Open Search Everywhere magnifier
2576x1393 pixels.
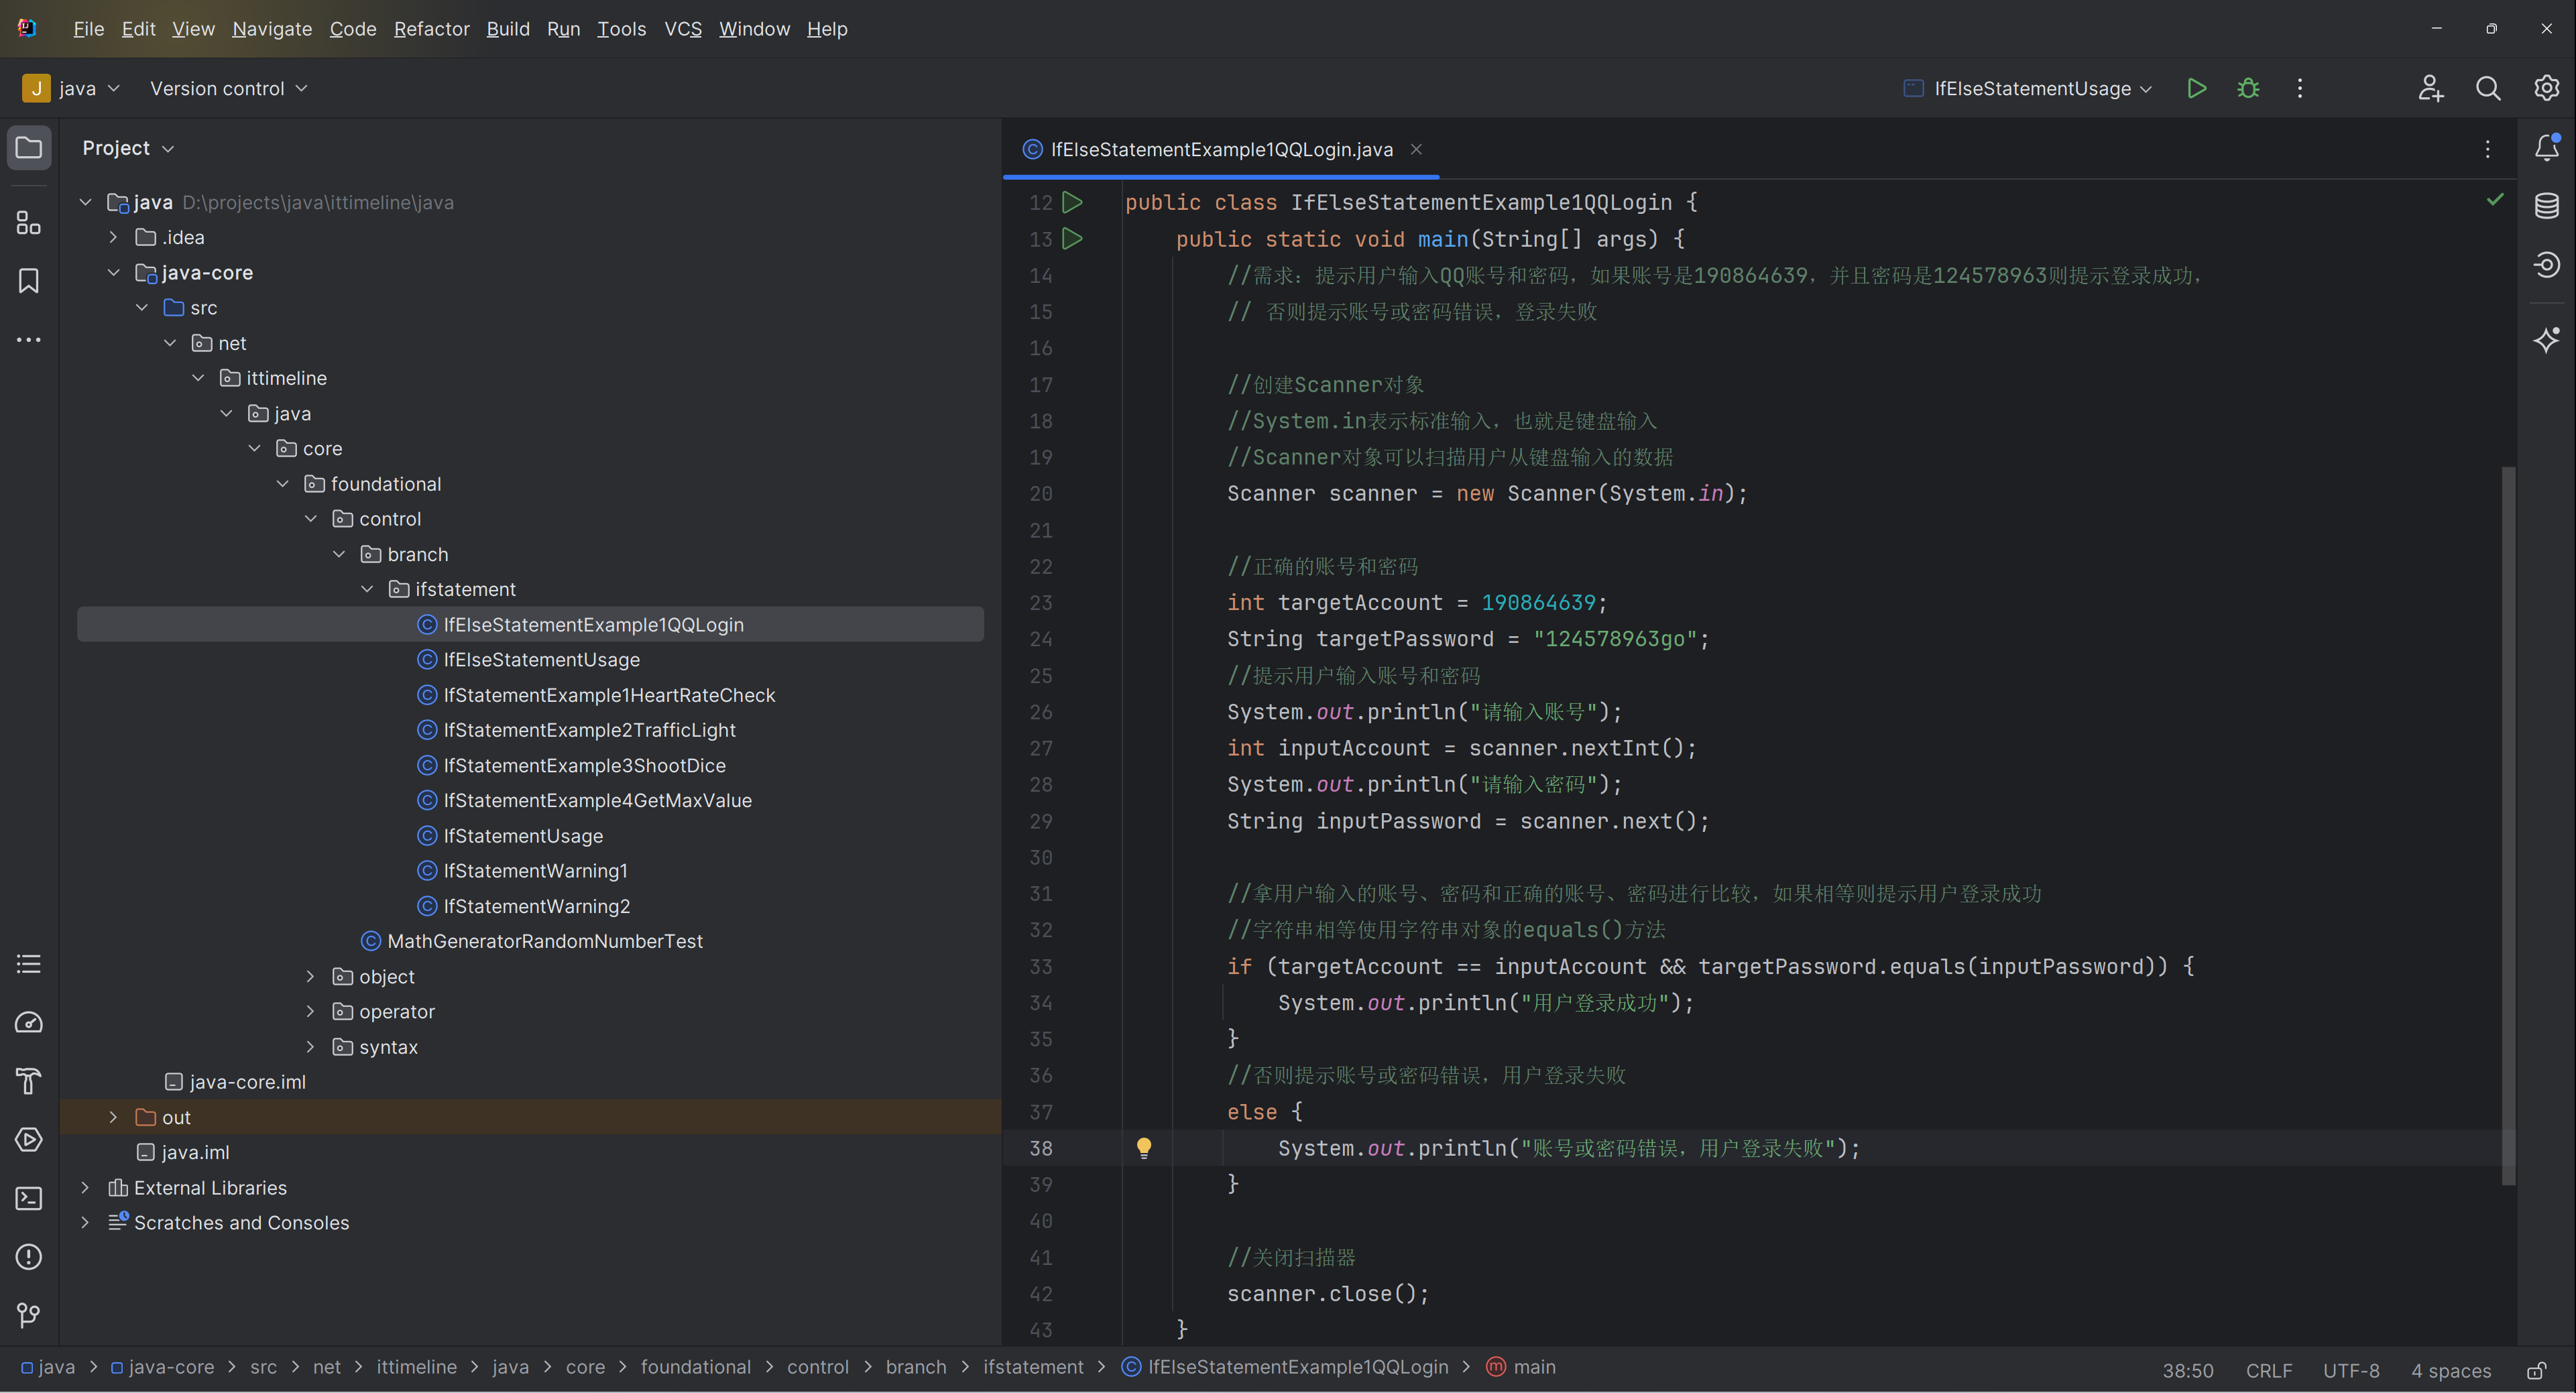(2488, 88)
